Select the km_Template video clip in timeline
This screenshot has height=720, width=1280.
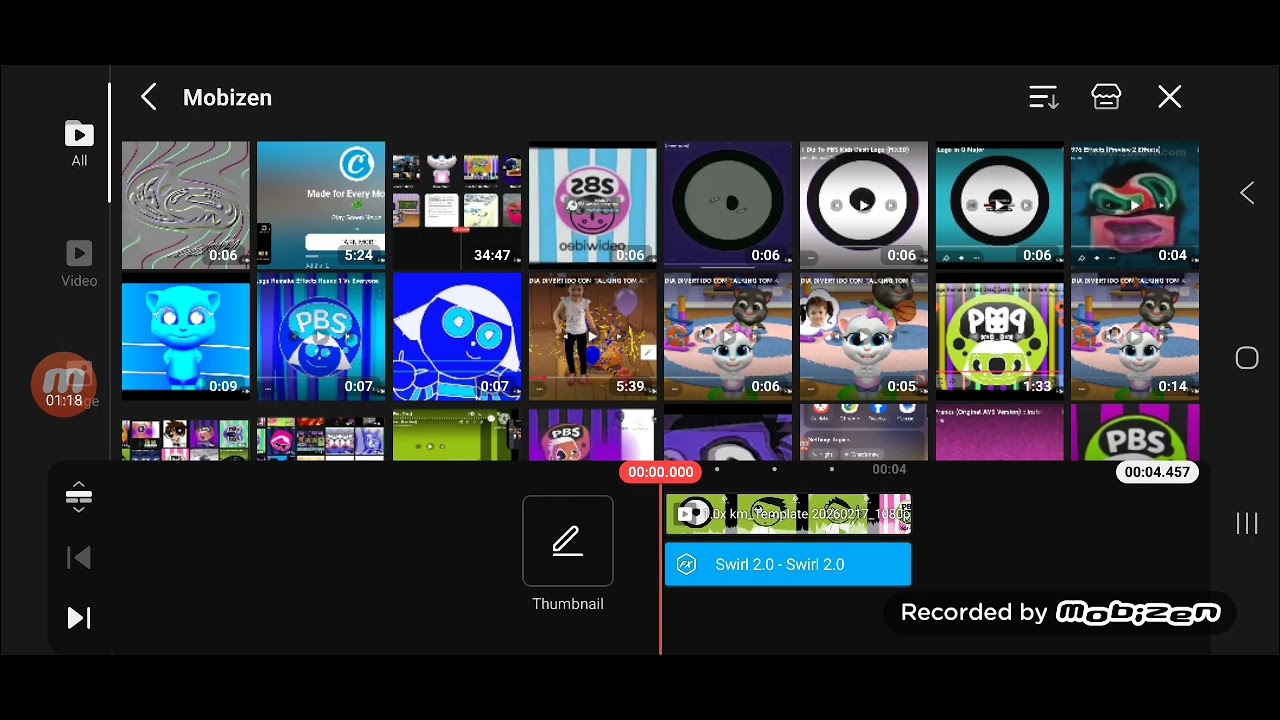point(788,514)
